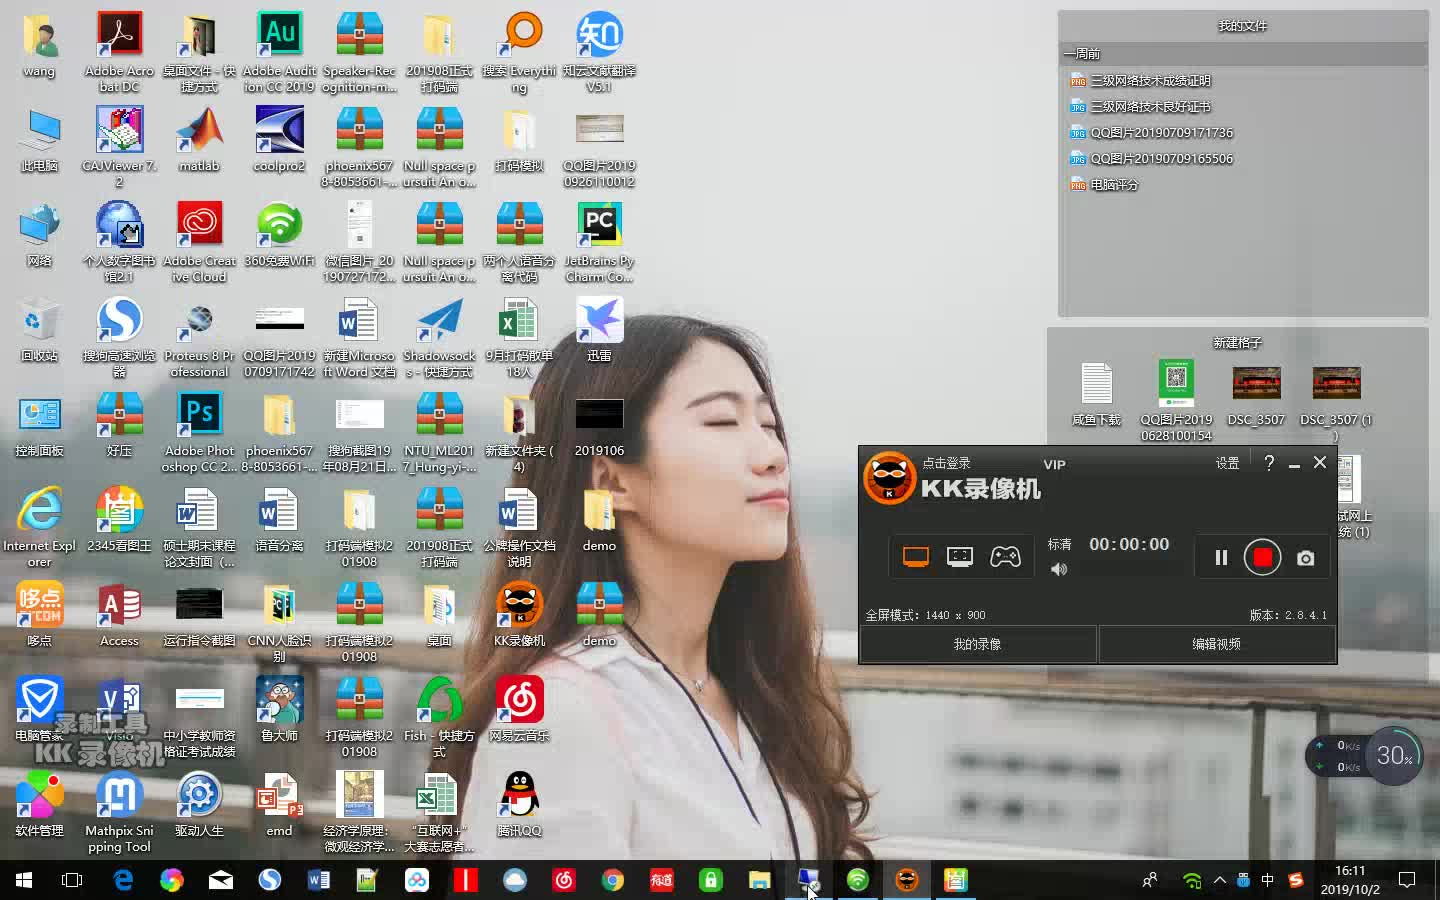Take a screenshot with the camera icon
The width and height of the screenshot is (1440, 900).
pyautogui.click(x=1306, y=558)
